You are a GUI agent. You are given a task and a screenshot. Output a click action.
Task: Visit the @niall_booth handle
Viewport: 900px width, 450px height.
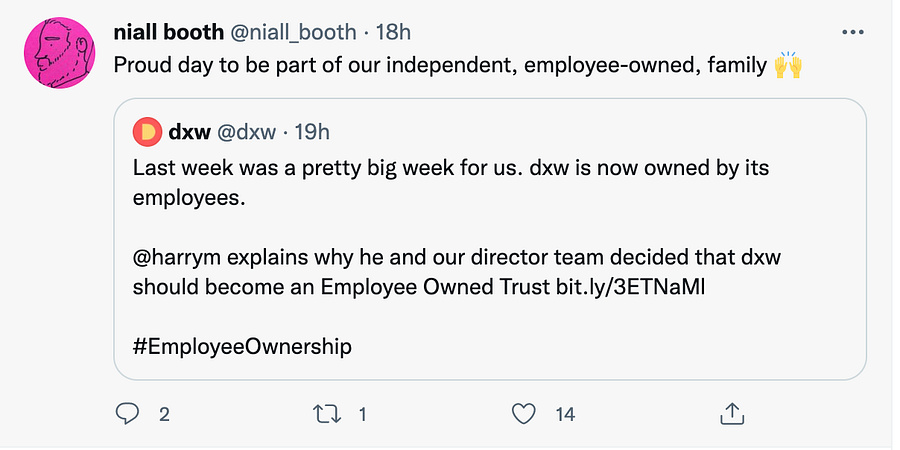pos(293,33)
